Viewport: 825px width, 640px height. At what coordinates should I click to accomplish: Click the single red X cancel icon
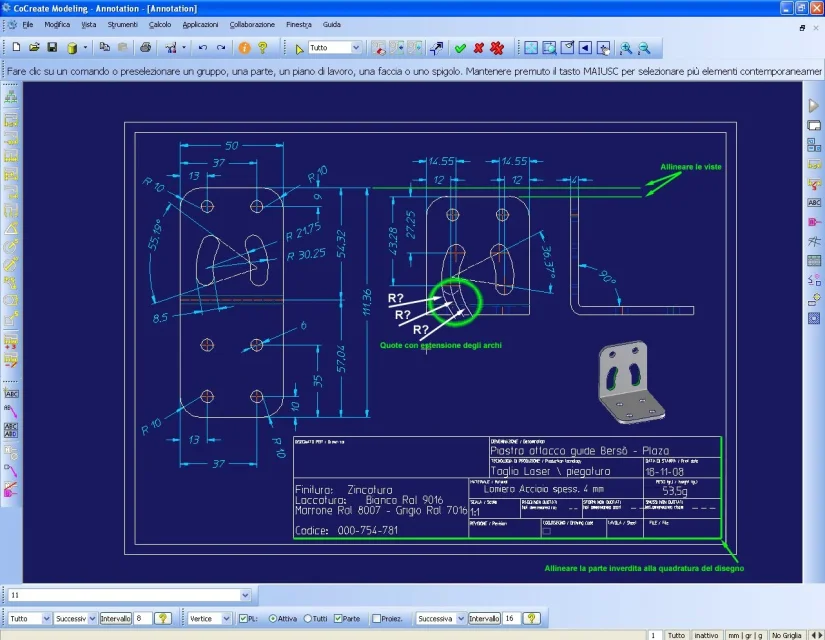coord(478,48)
